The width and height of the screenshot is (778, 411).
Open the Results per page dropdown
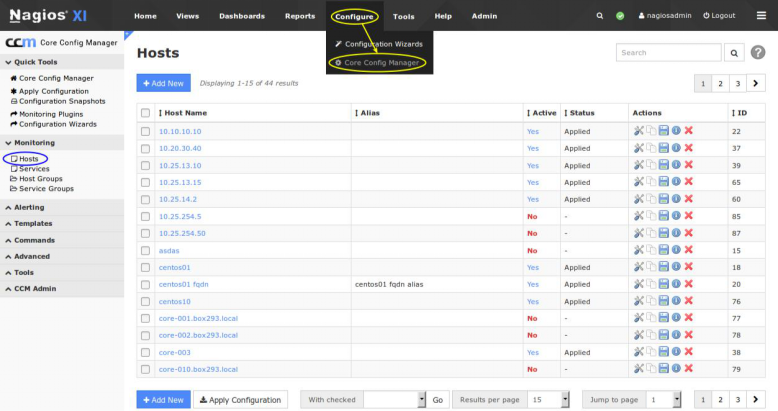548,400
